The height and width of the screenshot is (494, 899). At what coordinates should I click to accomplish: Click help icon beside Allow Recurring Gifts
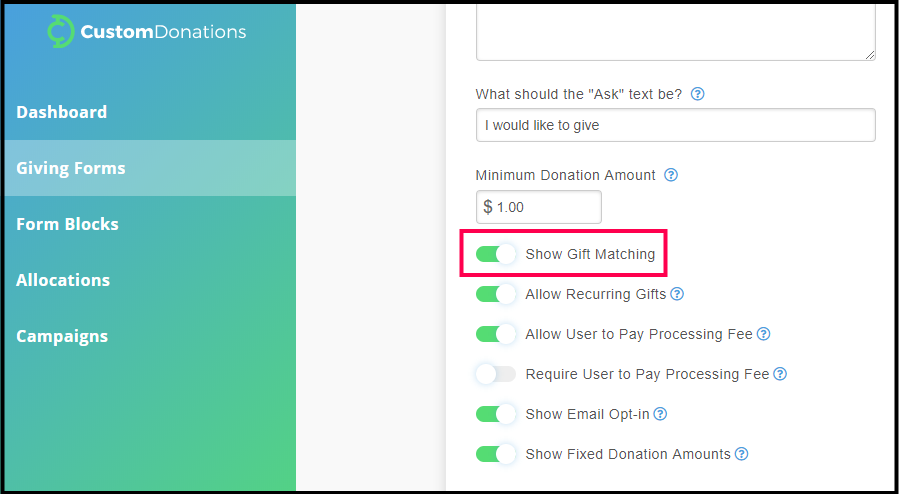(x=677, y=294)
